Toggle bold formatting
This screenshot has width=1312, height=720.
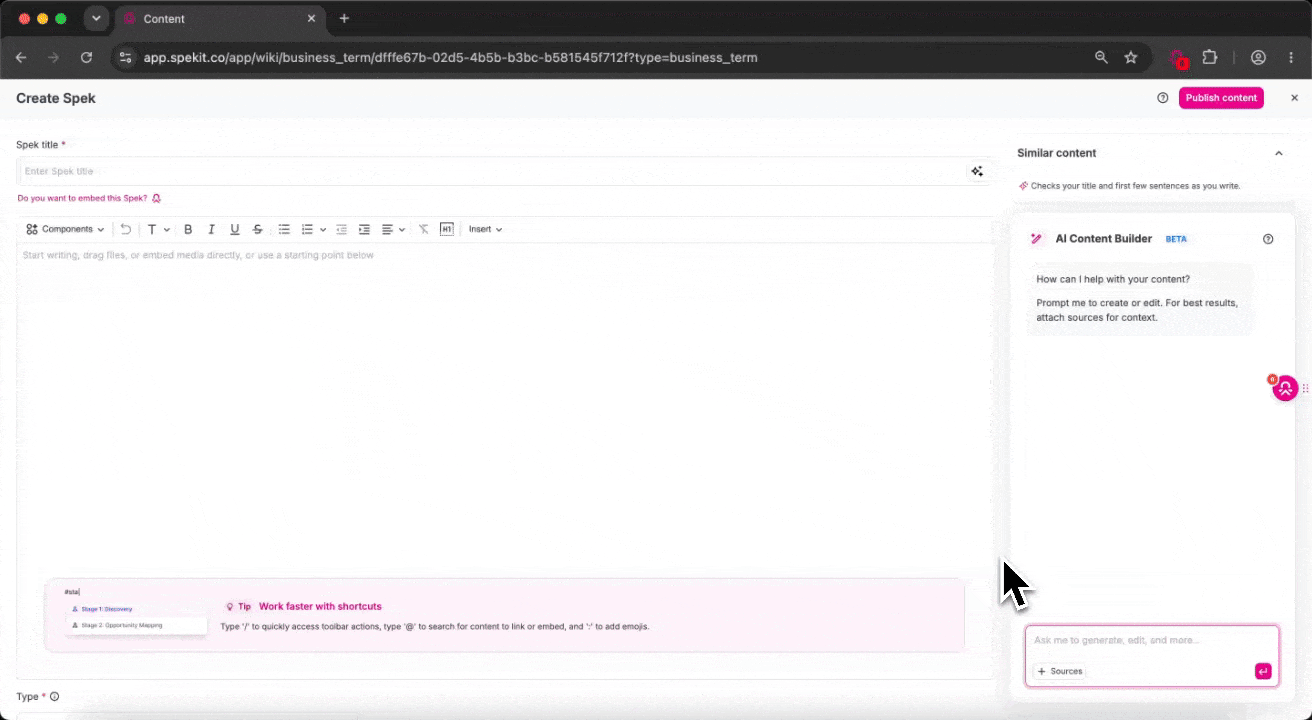tap(188, 229)
